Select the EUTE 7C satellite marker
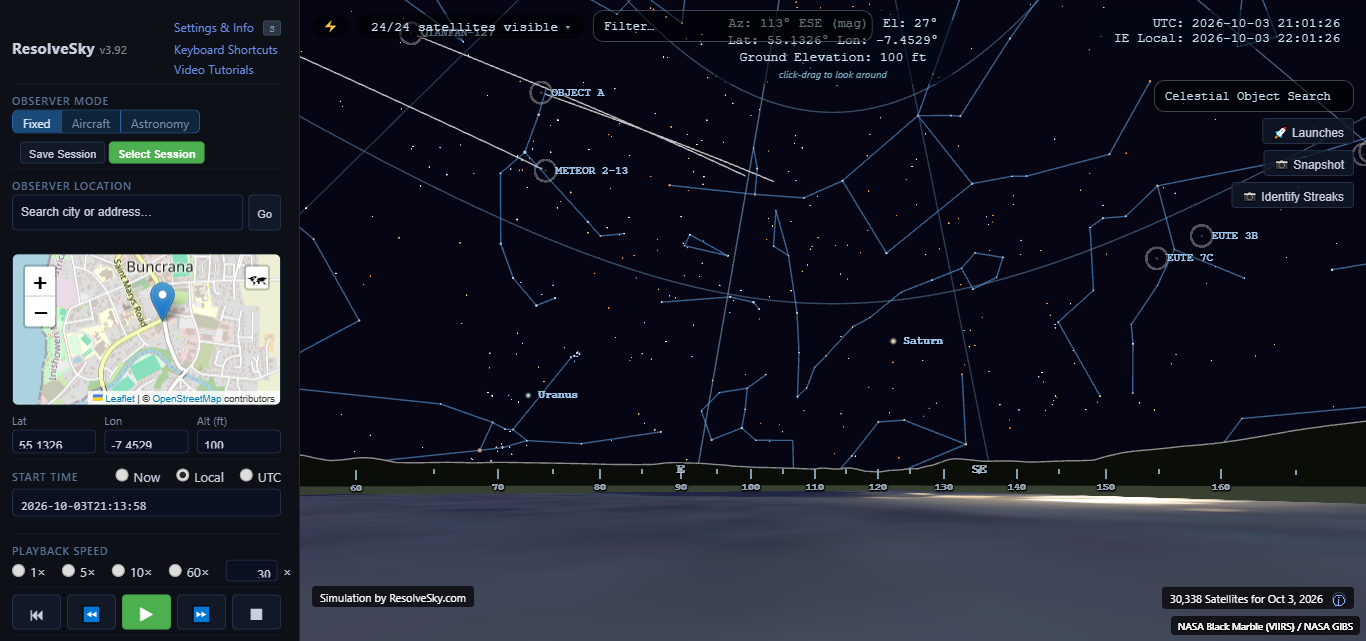This screenshot has height=641, width=1366. coord(1156,258)
